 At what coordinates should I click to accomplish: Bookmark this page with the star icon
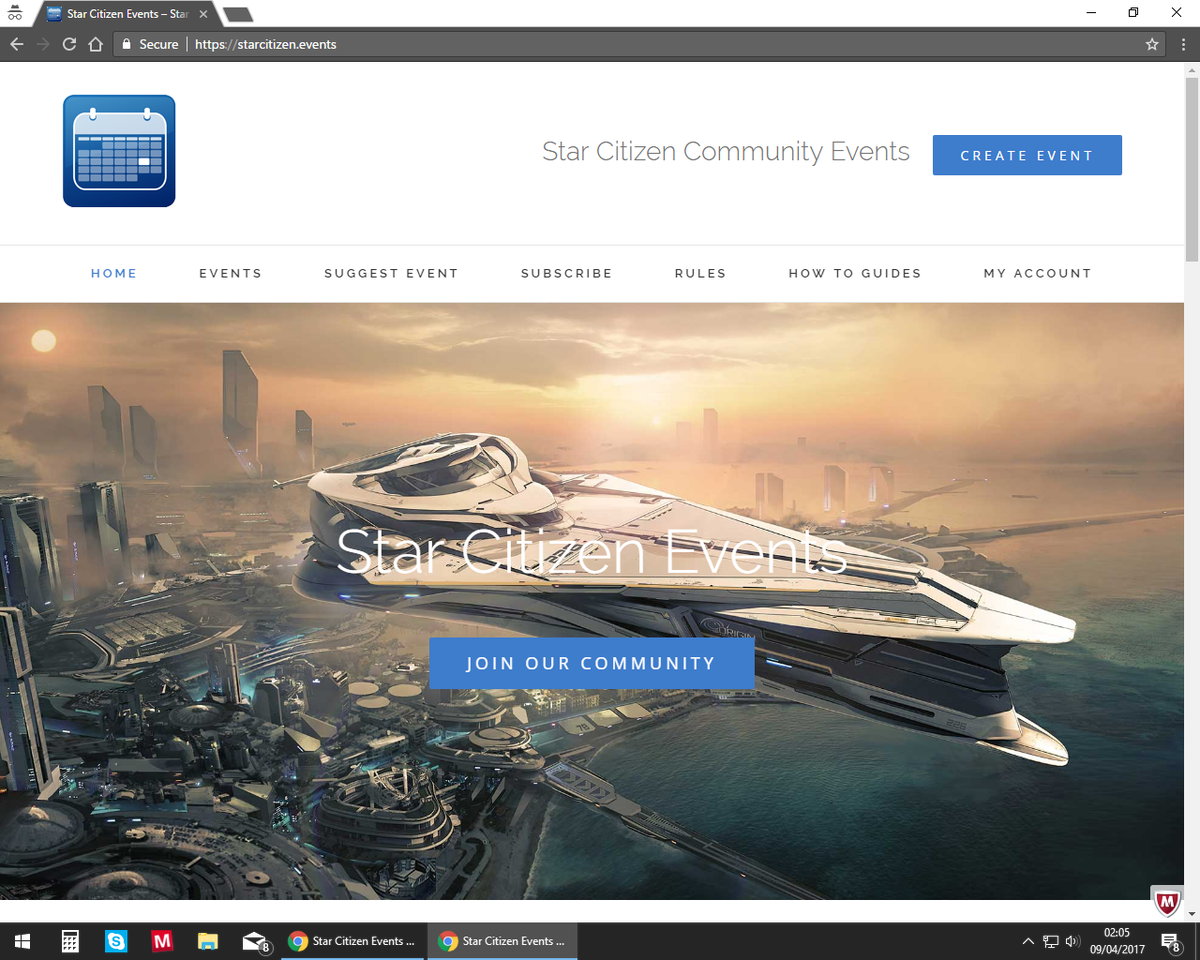click(1152, 44)
